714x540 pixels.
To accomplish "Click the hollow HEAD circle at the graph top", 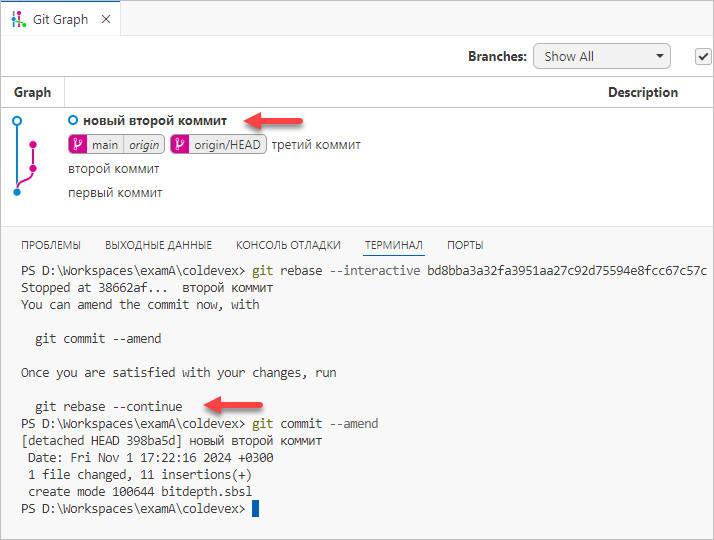I will (17, 120).
